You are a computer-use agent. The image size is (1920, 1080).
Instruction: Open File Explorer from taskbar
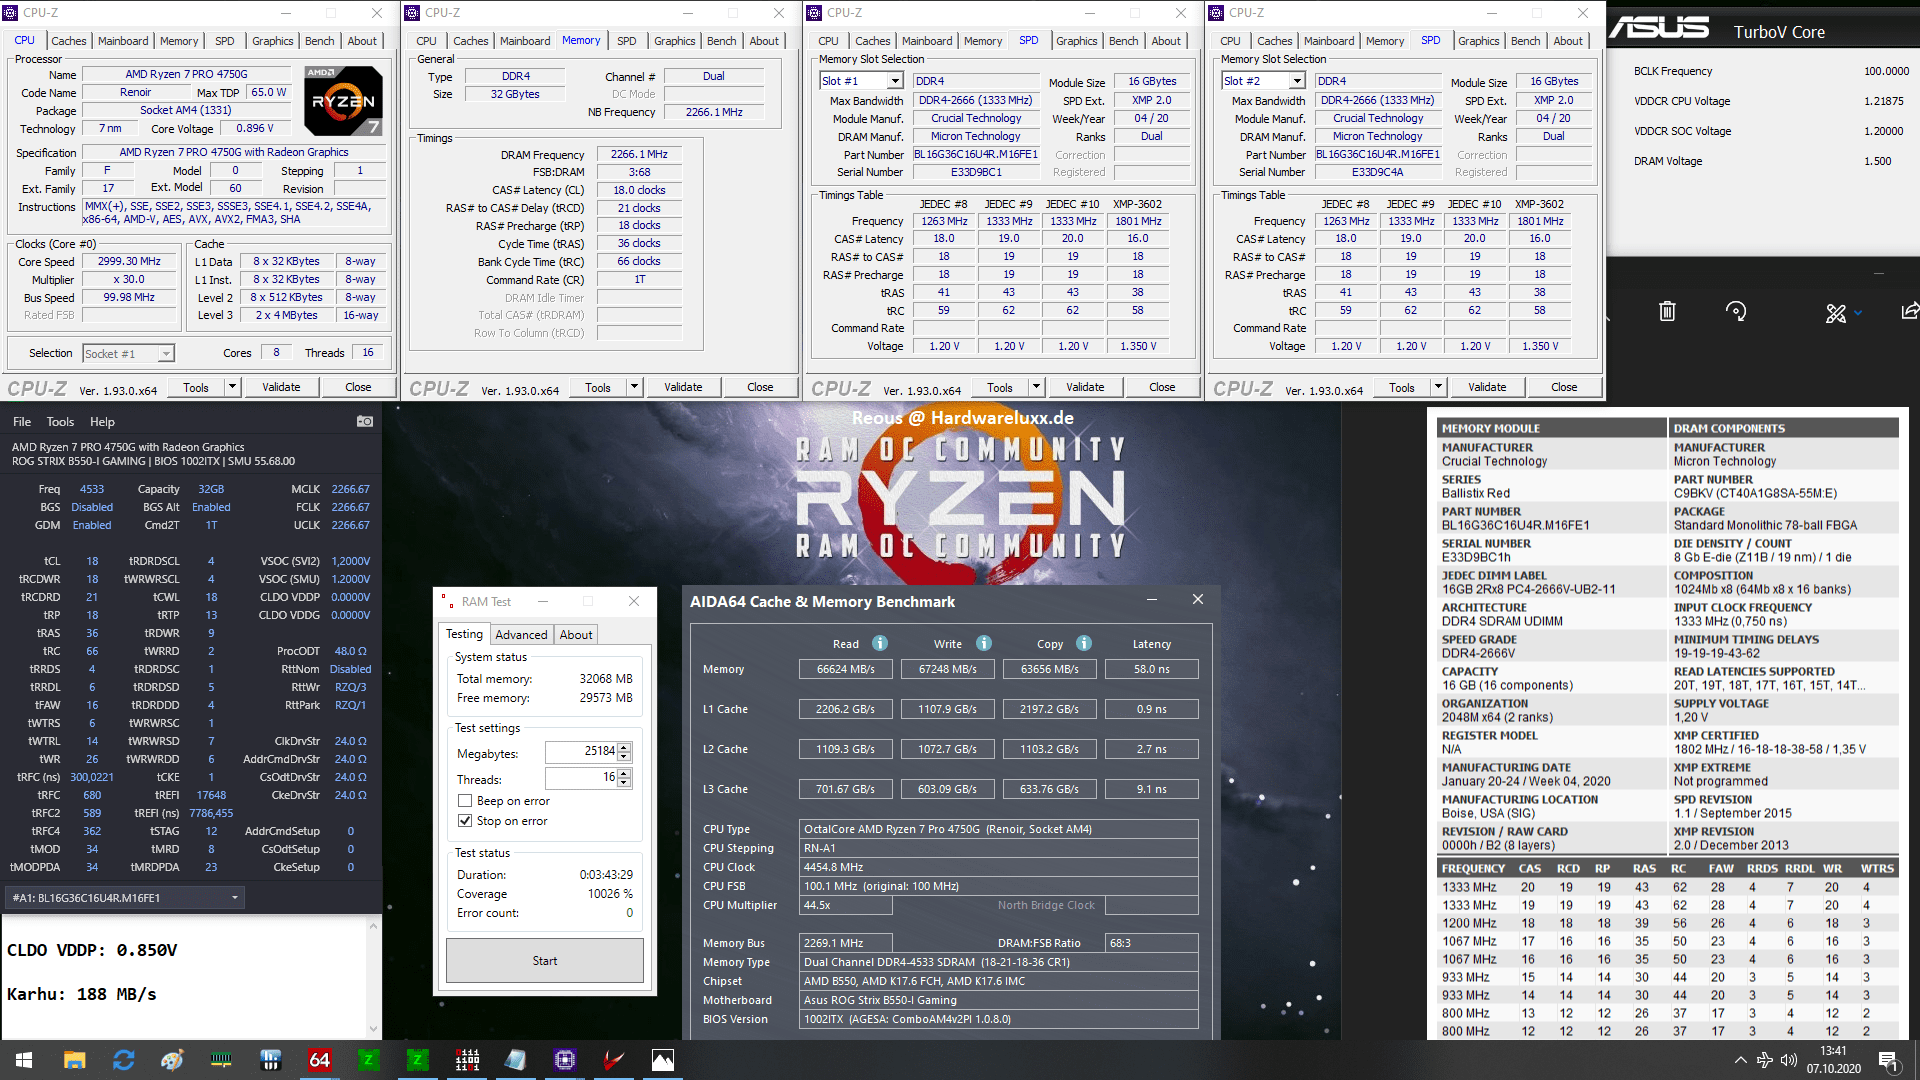pos(74,1060)
